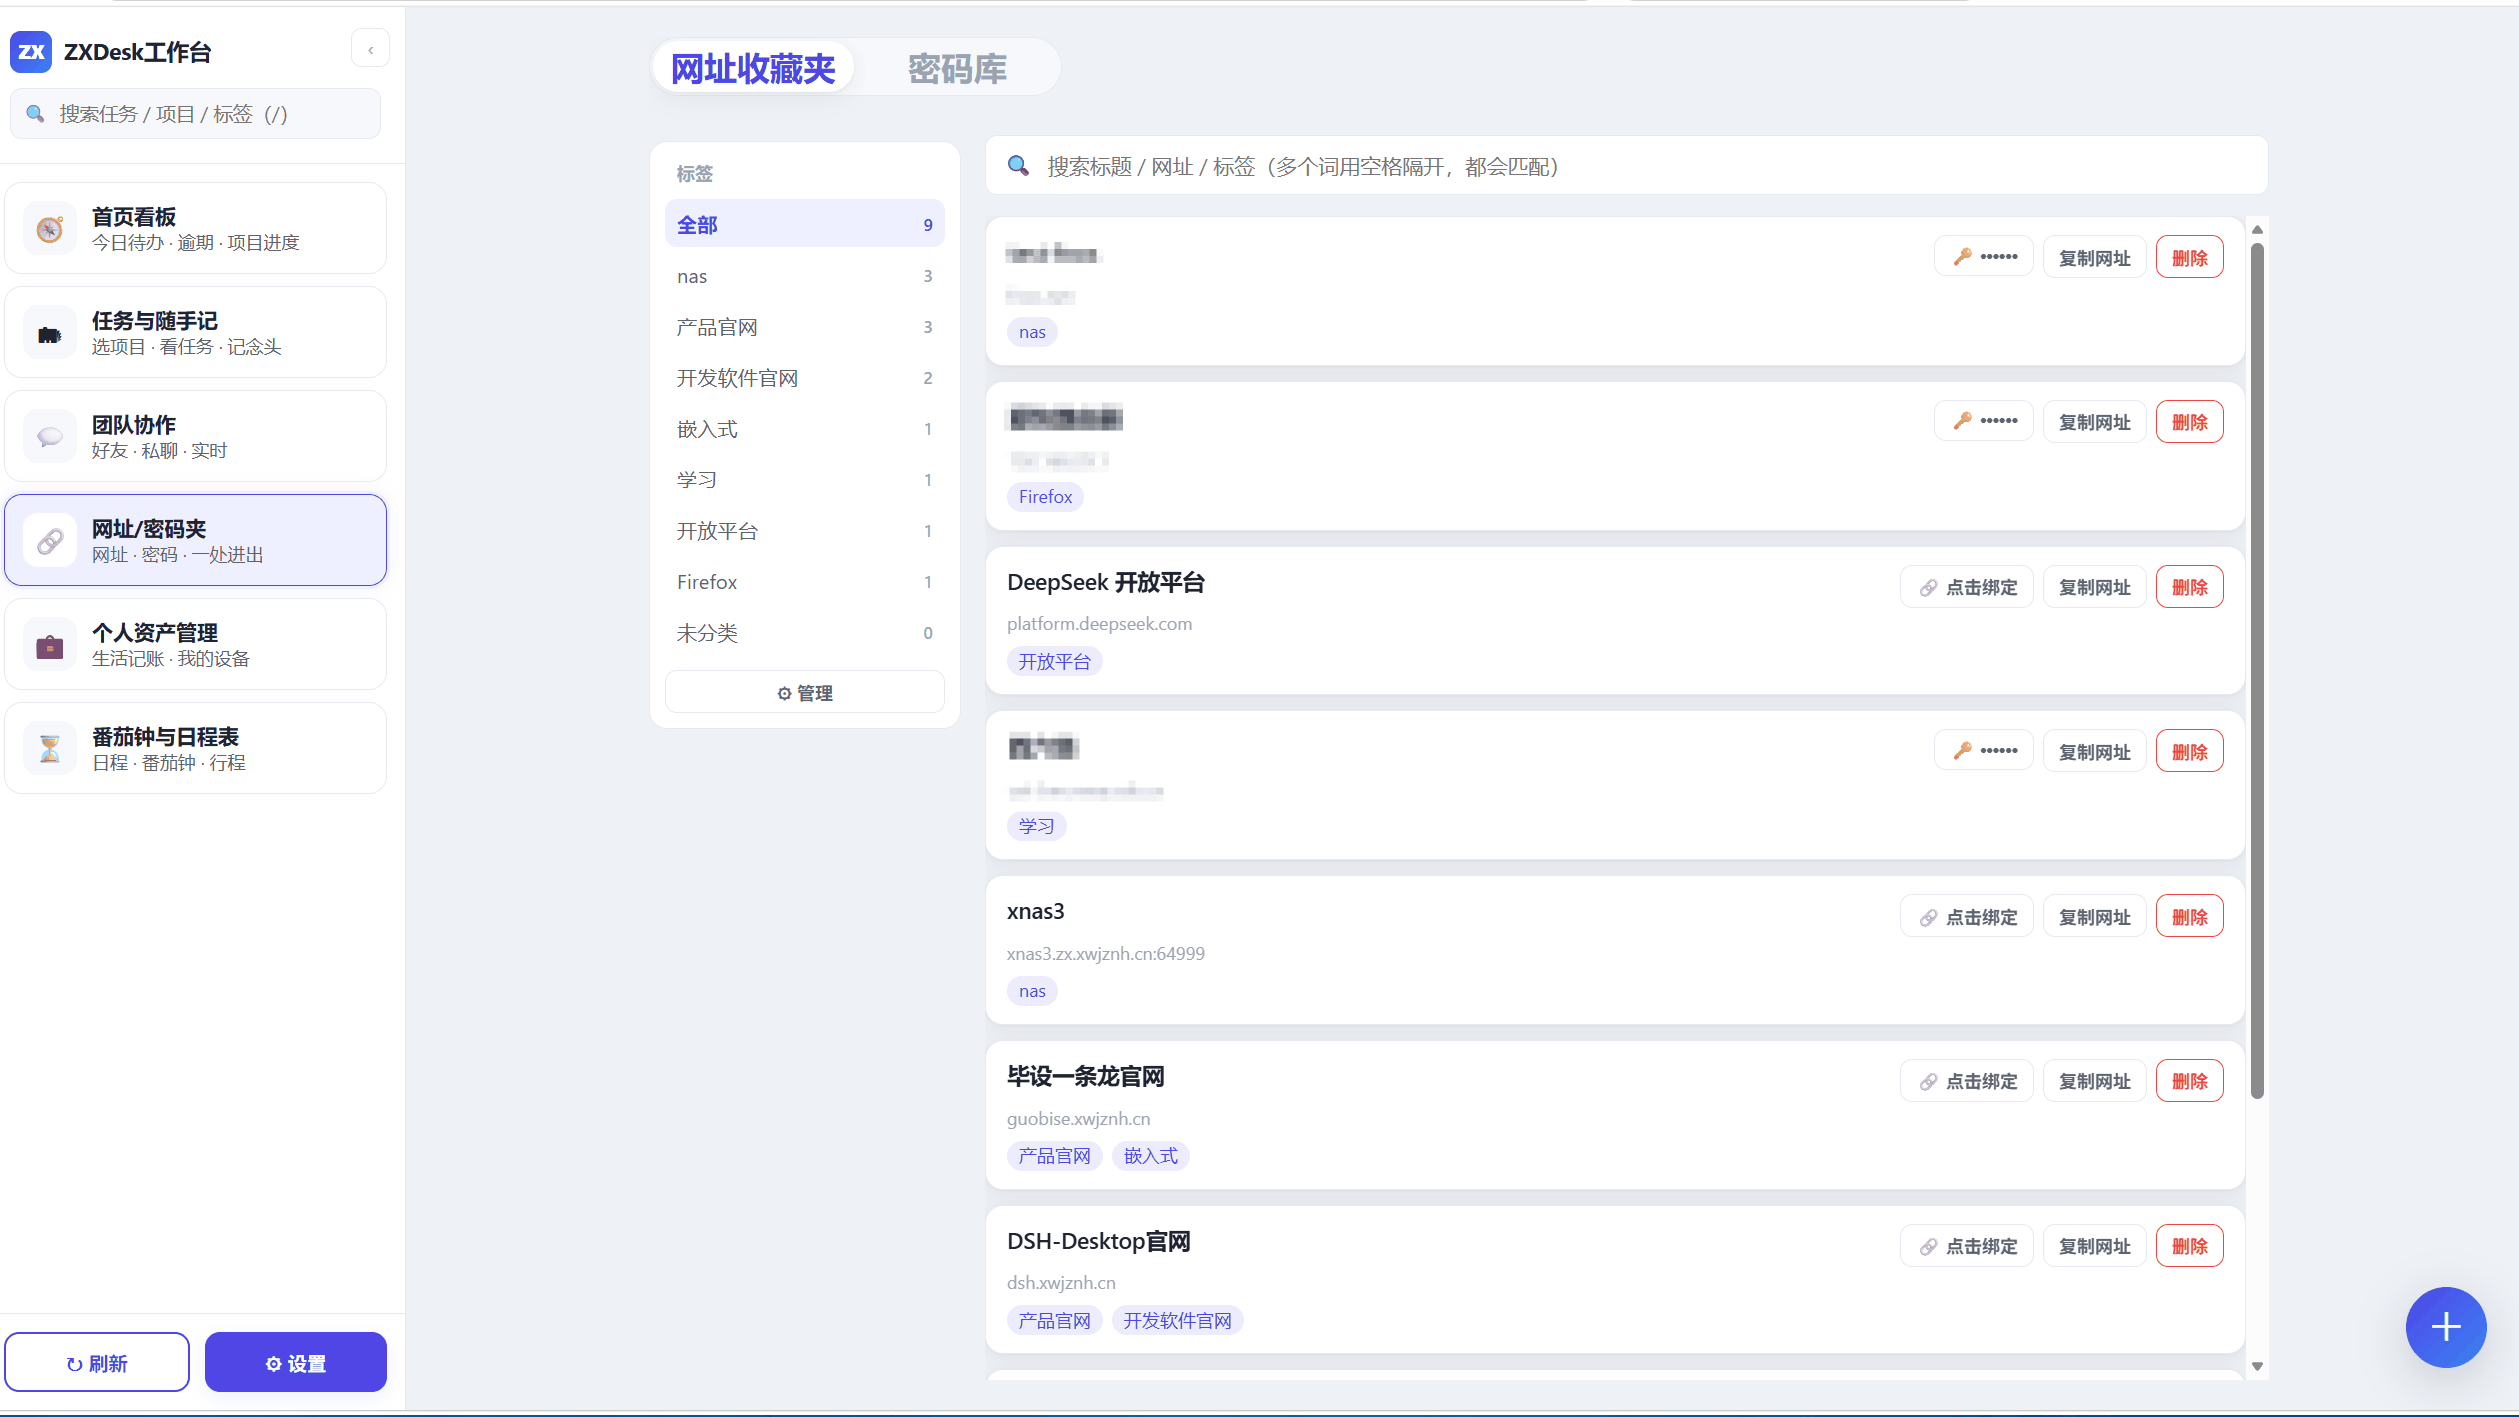Copy URL of xnas3
This screenshot has width=2519, height=1417.
[2094, 916]
